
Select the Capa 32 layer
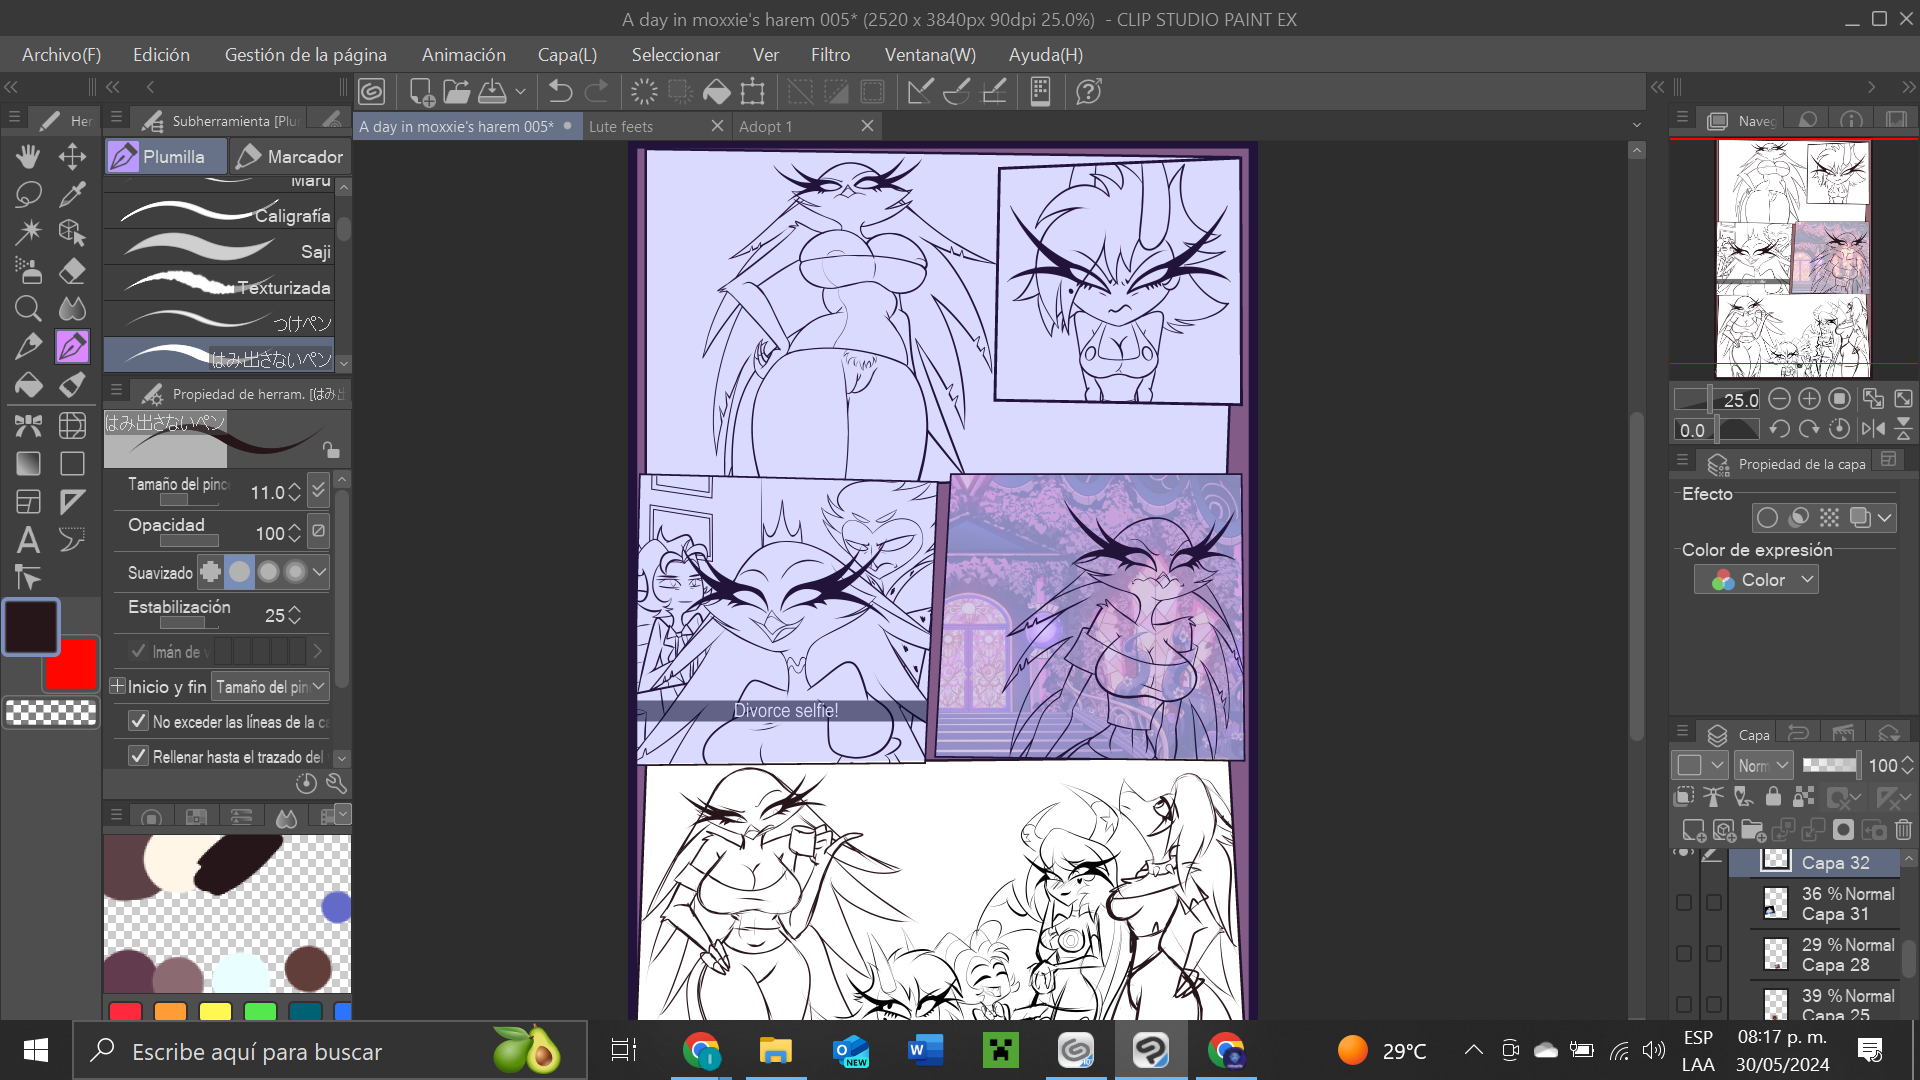point(1815,862)
